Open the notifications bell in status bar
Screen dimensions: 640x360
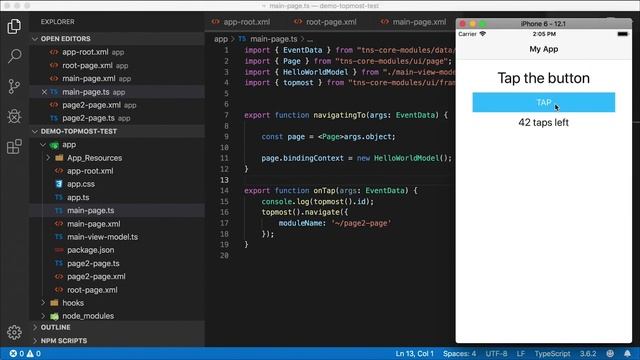627,353
